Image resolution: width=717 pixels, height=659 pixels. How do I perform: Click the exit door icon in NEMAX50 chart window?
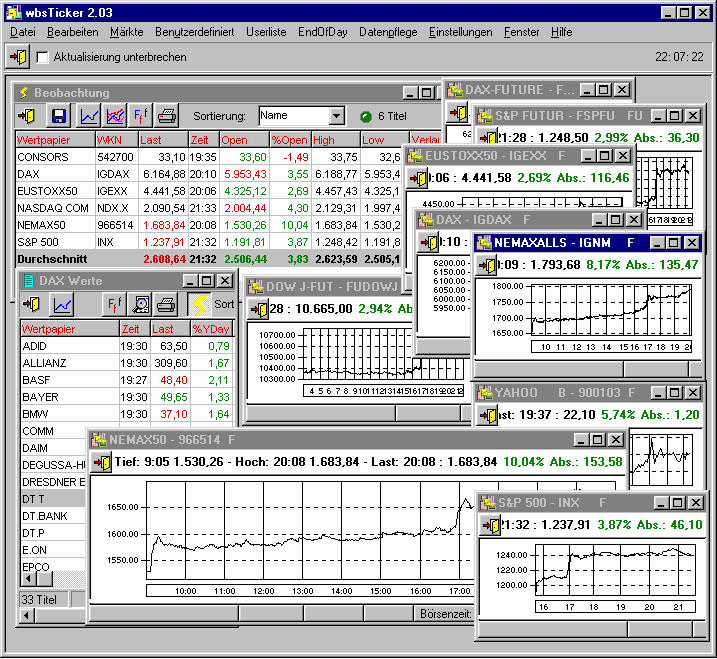(103, 462)
